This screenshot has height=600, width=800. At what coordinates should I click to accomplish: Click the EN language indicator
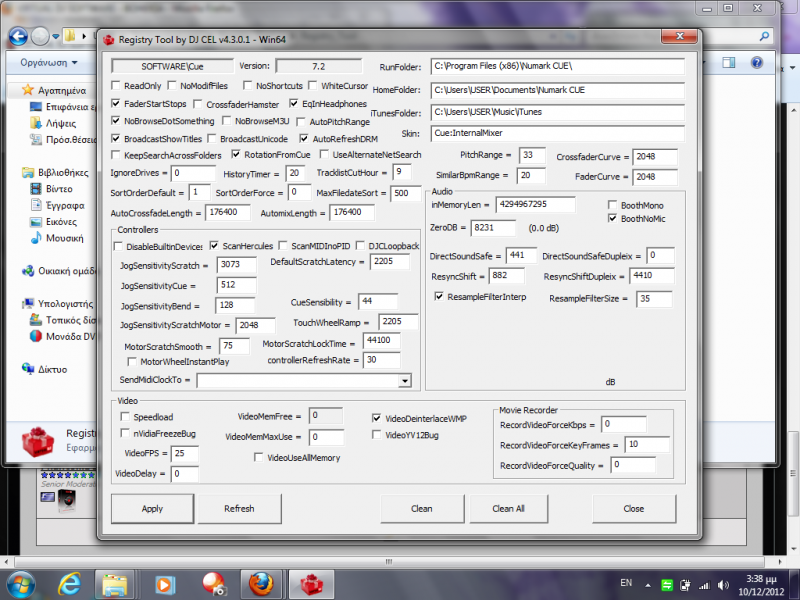[626, 583]
